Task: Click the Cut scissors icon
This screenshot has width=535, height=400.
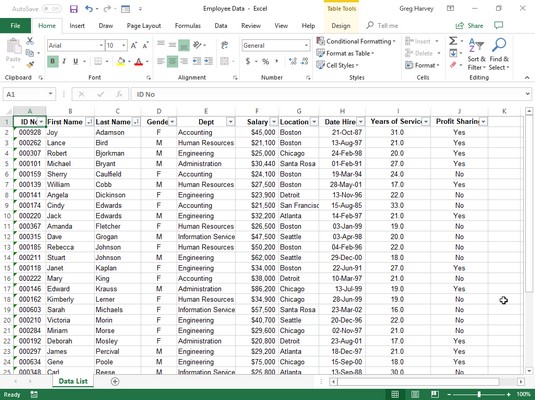Action: pos(30,41)
